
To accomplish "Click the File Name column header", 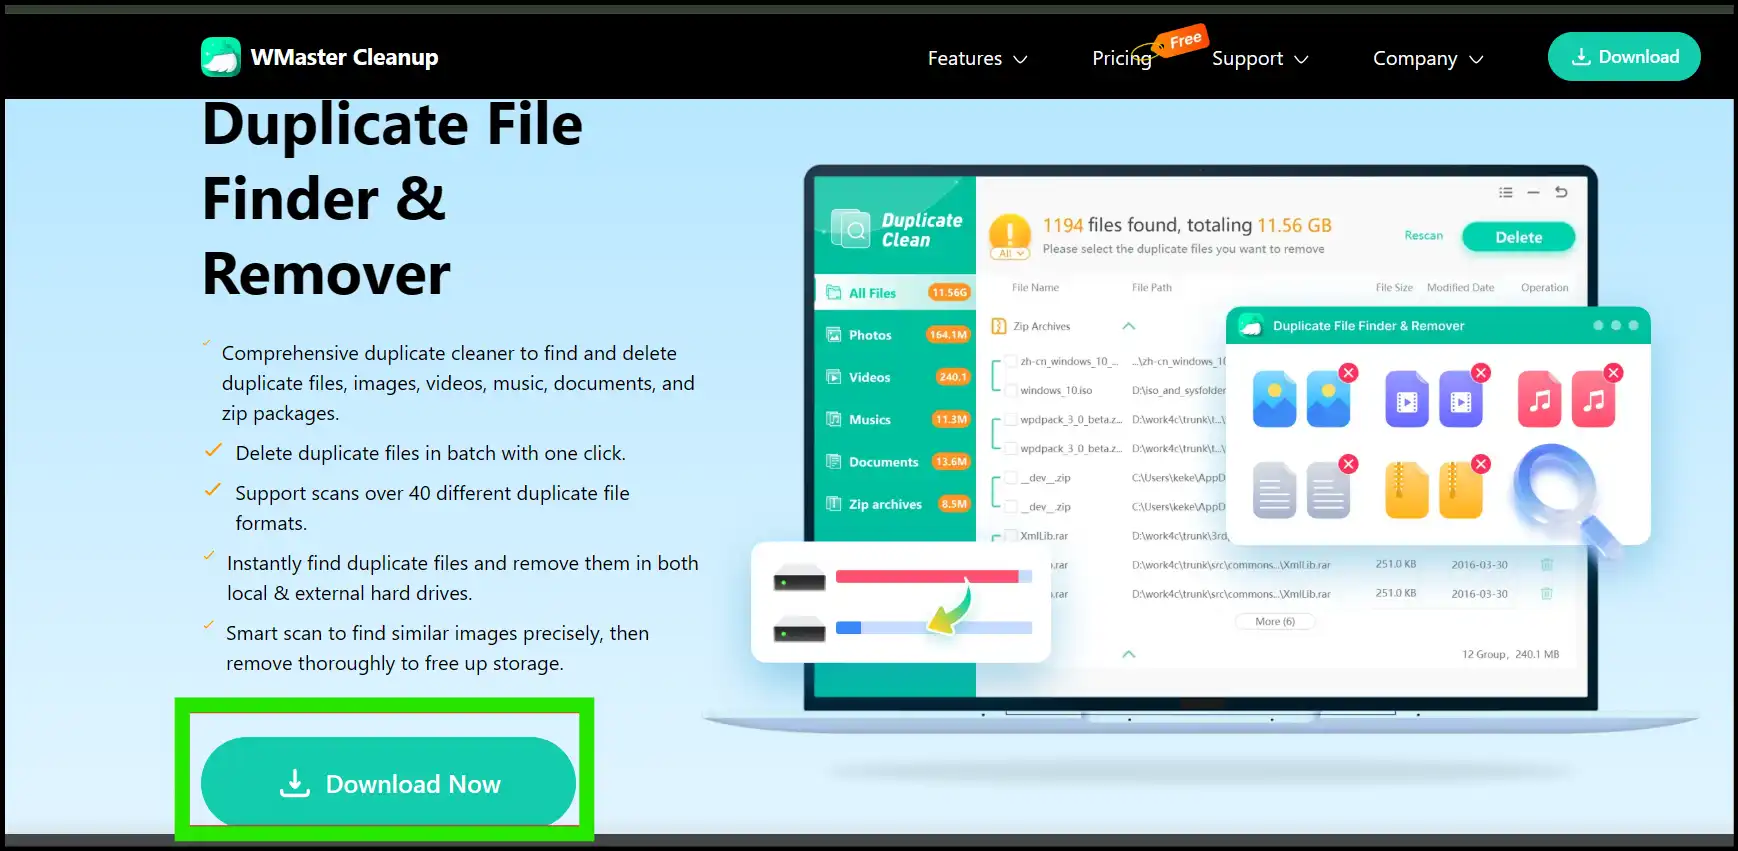I will (1035, 288).
